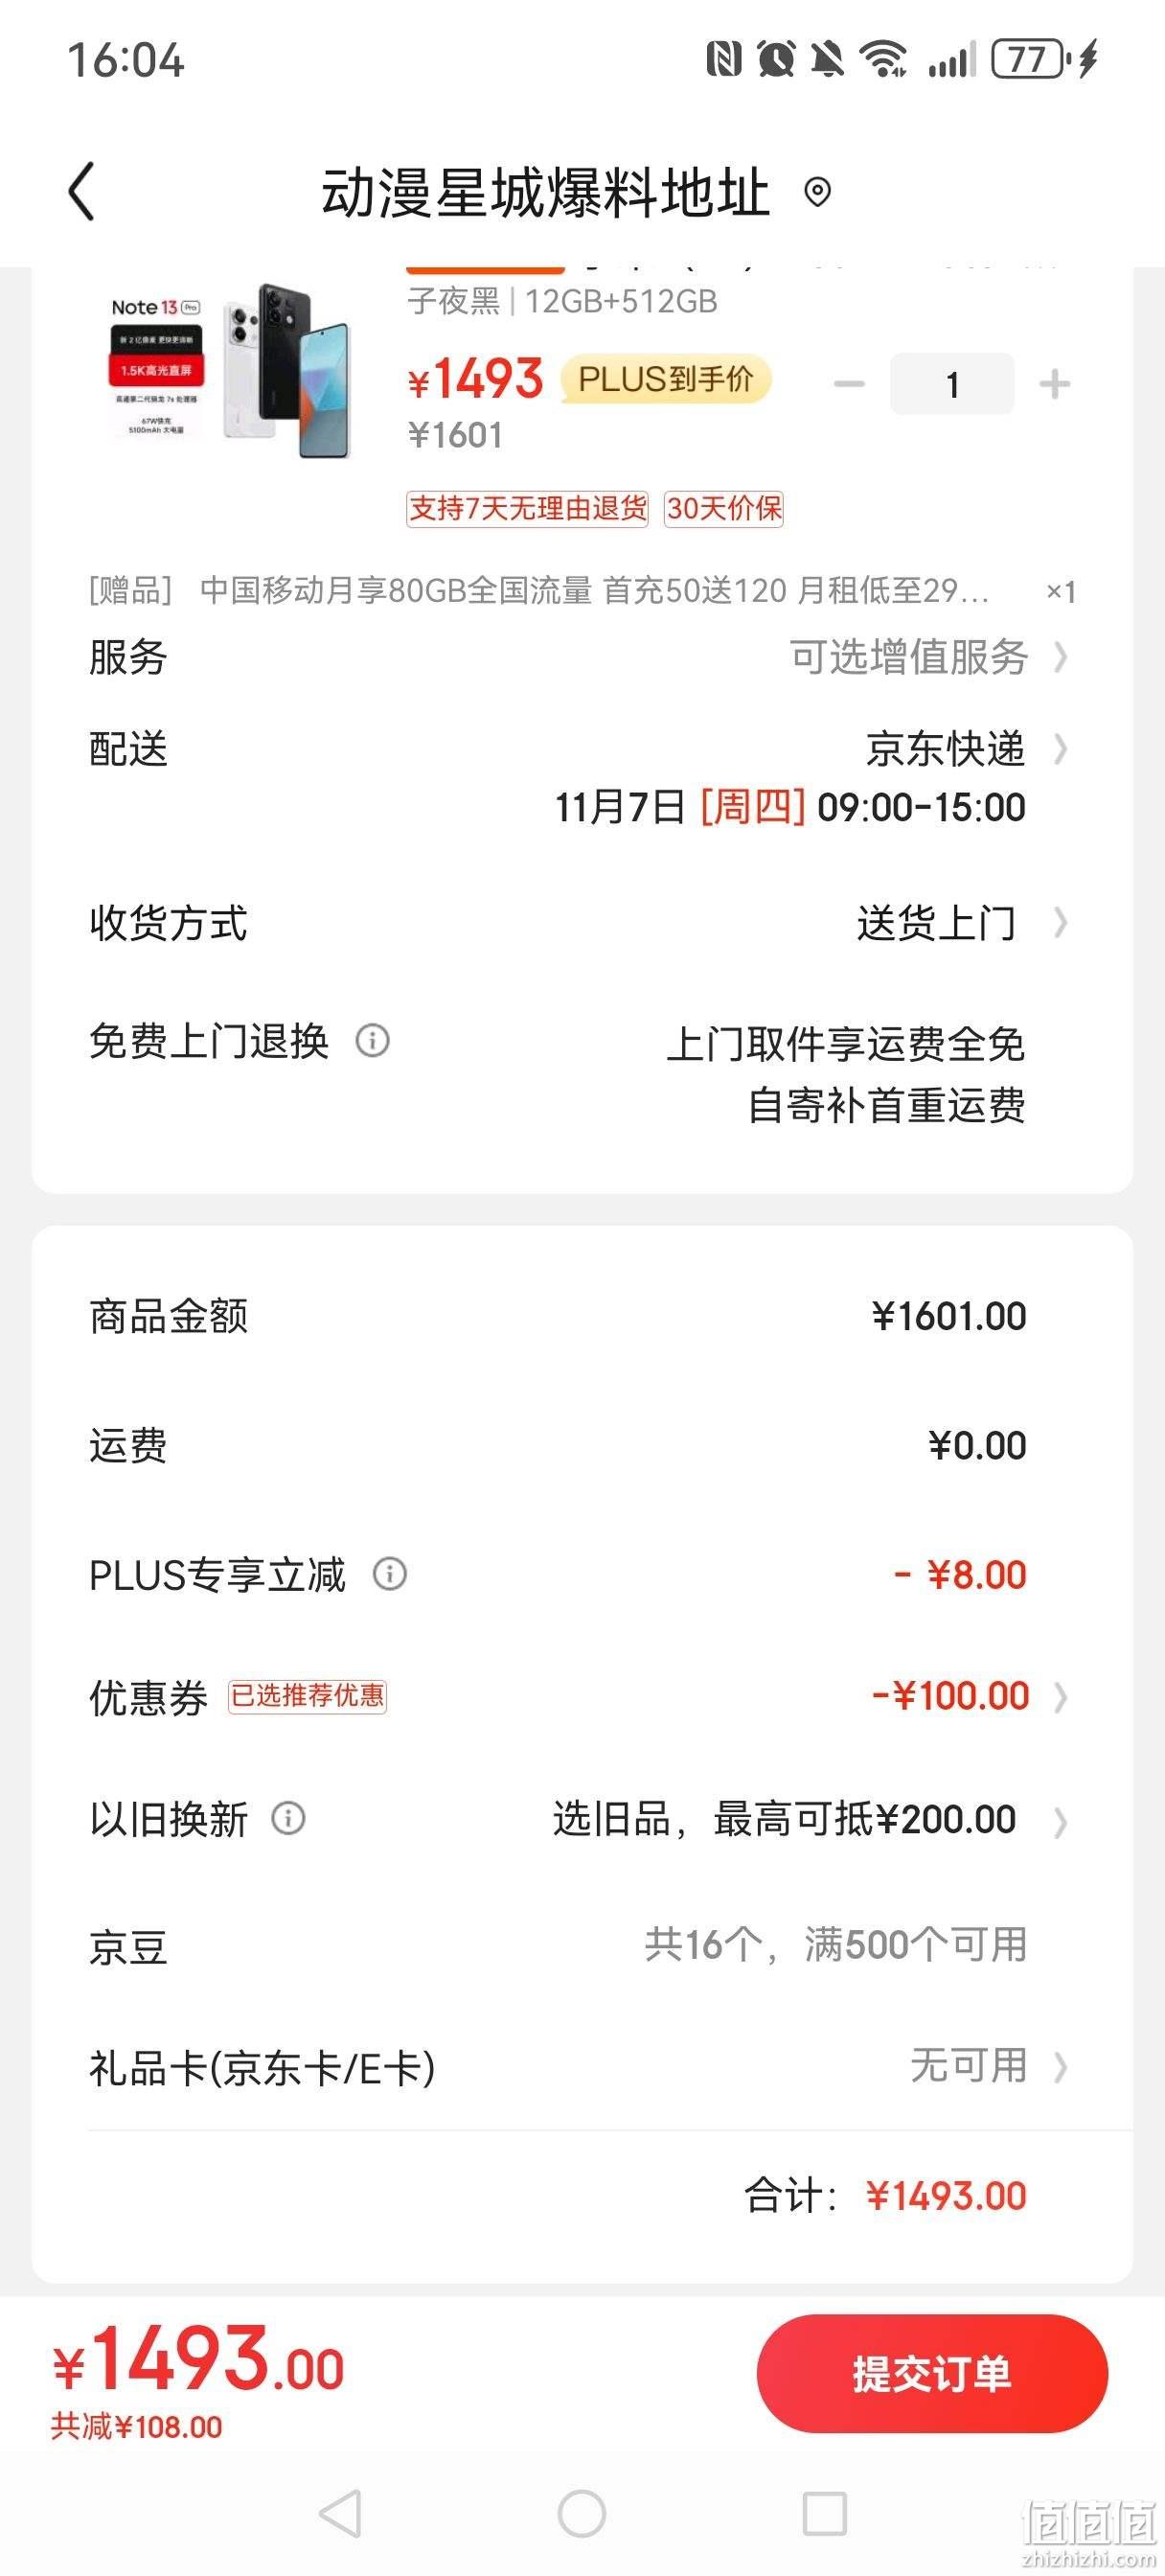1165x2576 pixels.
Task: Increase quantity with the plus button
Action: [1055, 384]
